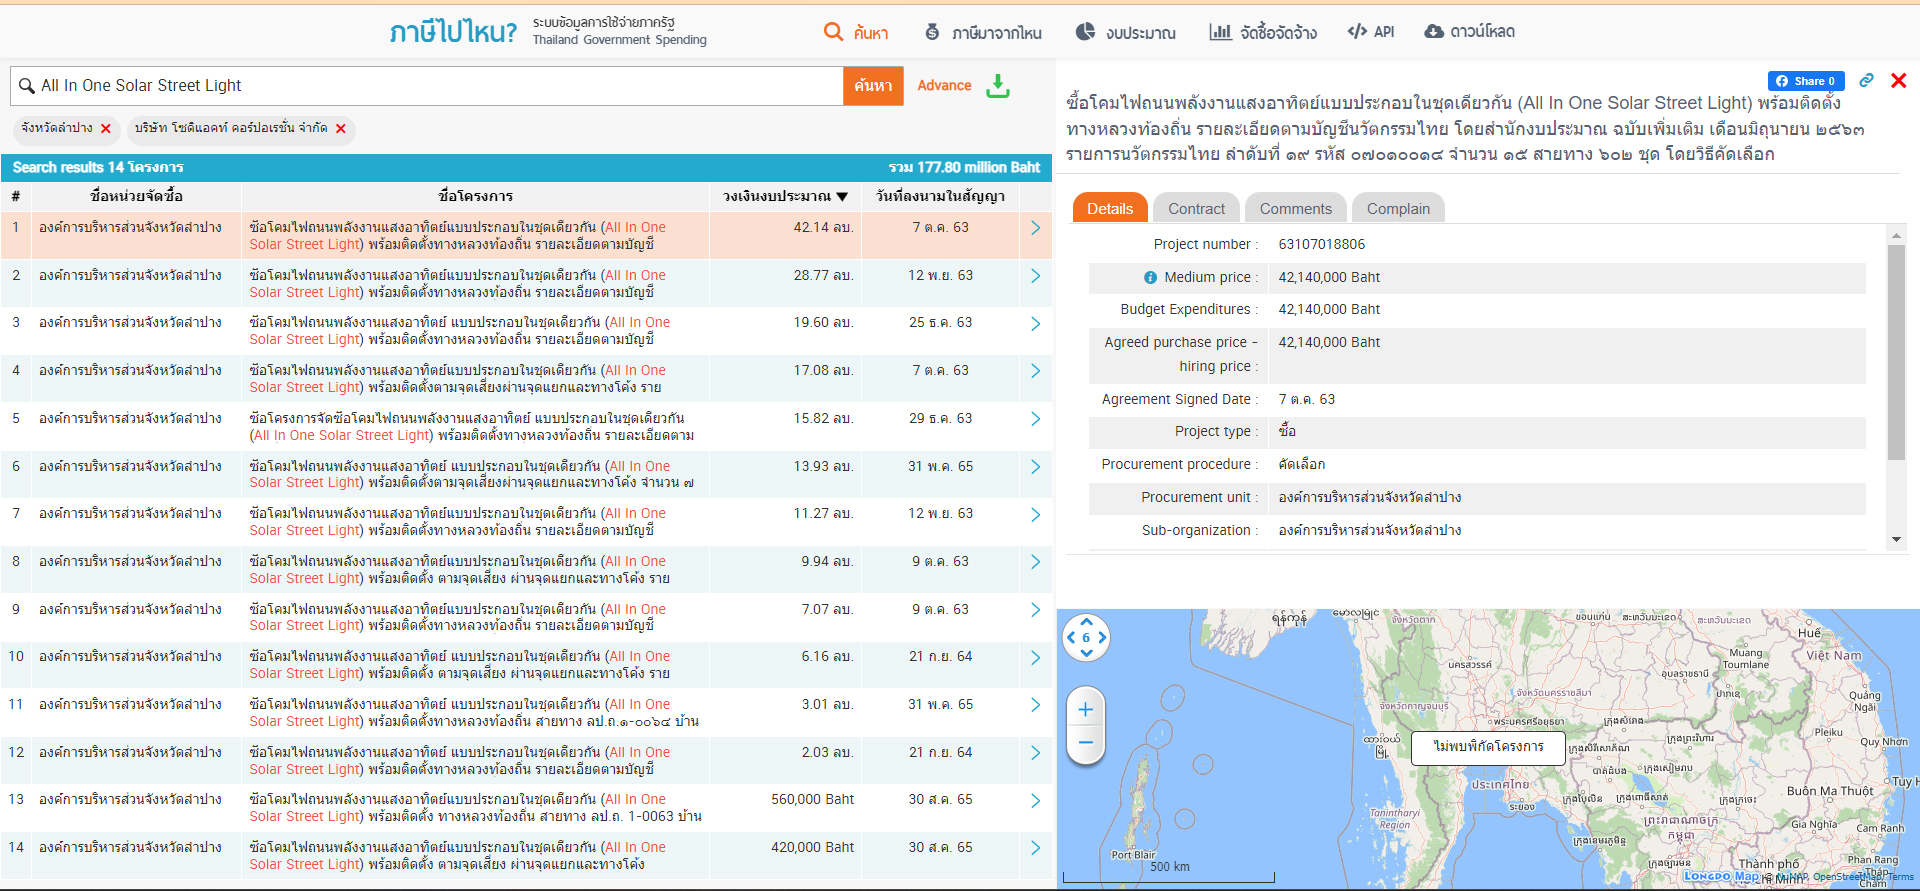The height and width of the screenshot is (891, 1920).
Task: Remove the จังหวัดลำปาง filter chip
Action: pyautogui.click(x=106, y=129)
